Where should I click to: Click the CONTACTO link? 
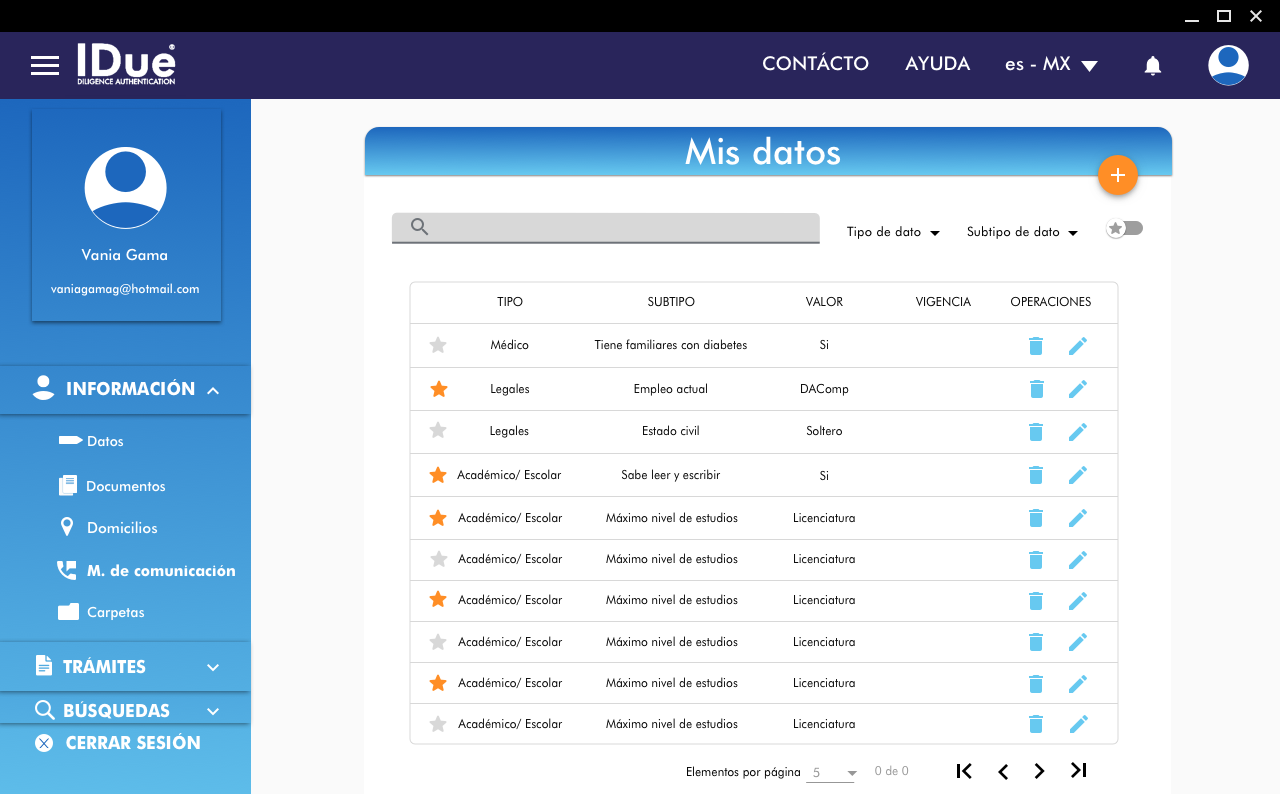tap(815, 64)
